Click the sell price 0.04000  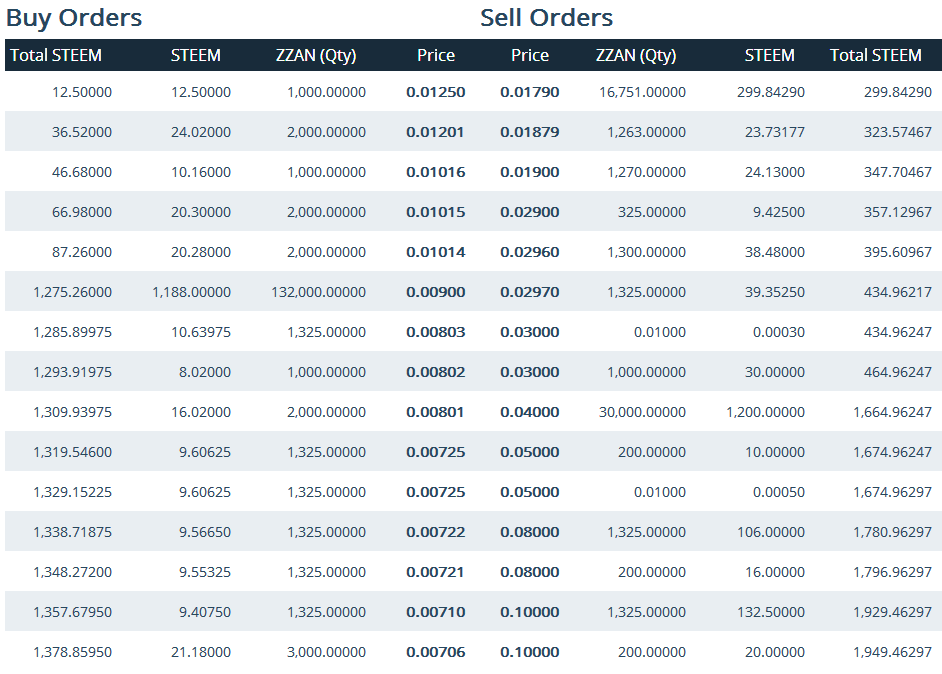point(530,412)
